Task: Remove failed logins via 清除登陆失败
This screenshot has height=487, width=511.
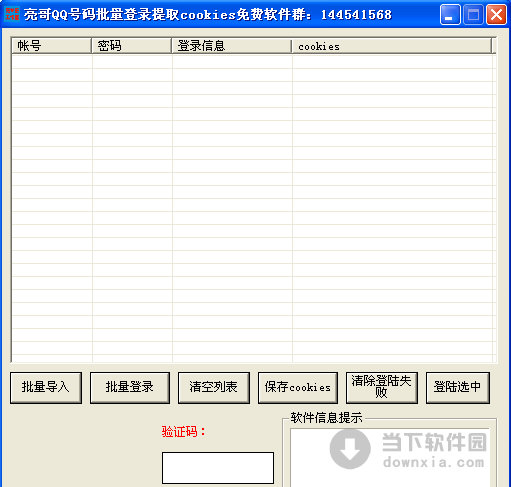Action: tap(382, 388)
